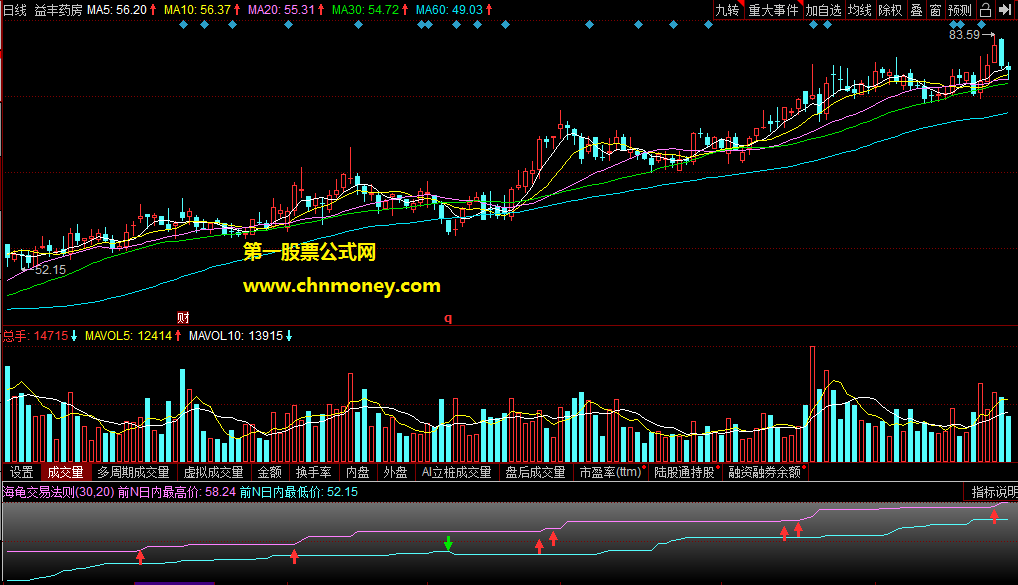Click the 52.15 low price label

pyautogui.click(x=51, y=269)
